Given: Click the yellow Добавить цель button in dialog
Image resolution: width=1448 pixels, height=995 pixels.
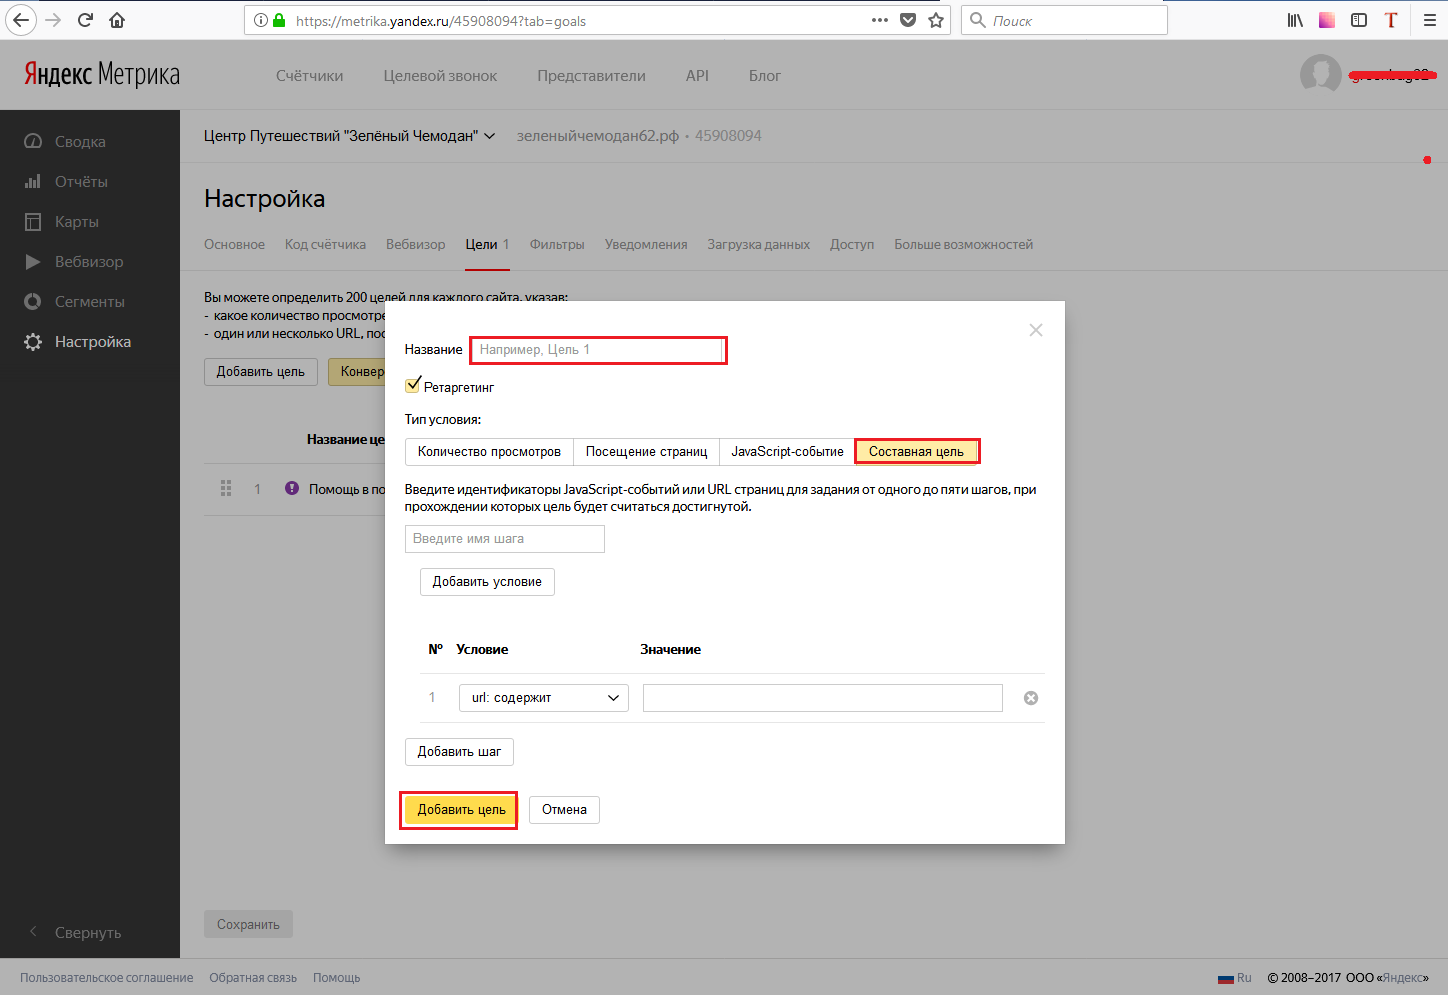Looking at the screenshot, I should point(461,810).
